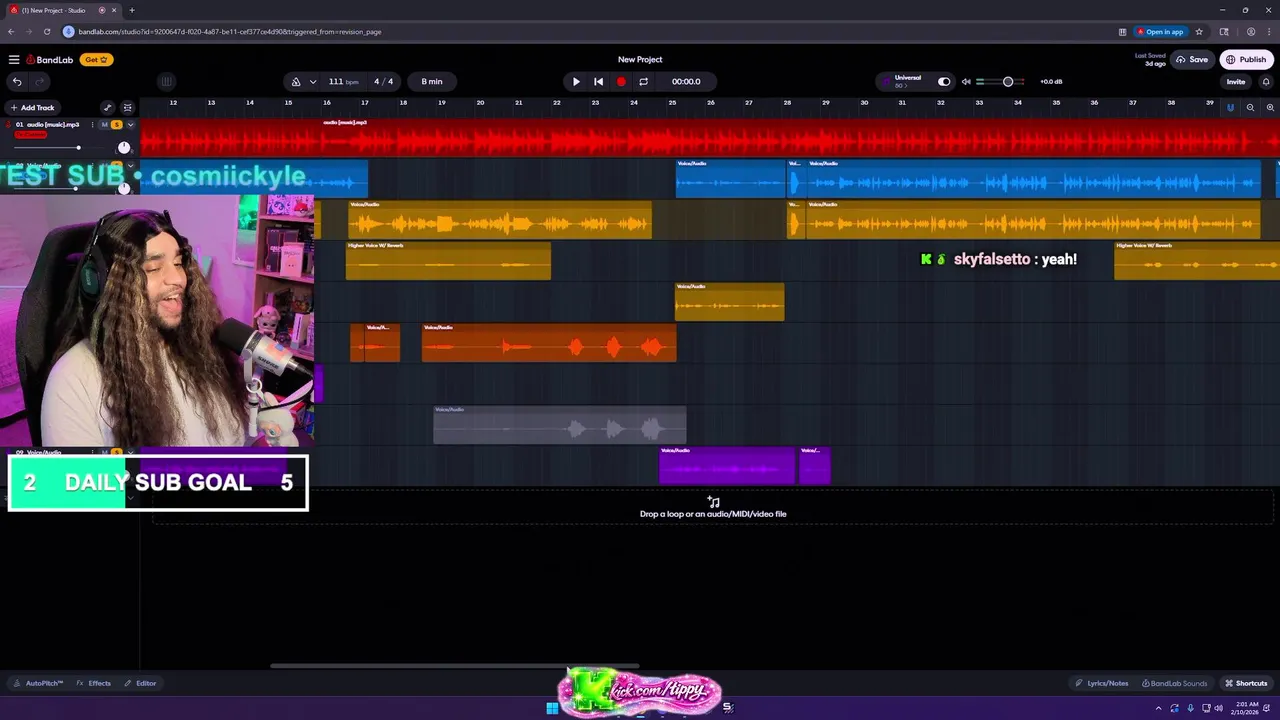Redo the last undone action
This screenshot has height=720, width=1280.
coord(40,82)
